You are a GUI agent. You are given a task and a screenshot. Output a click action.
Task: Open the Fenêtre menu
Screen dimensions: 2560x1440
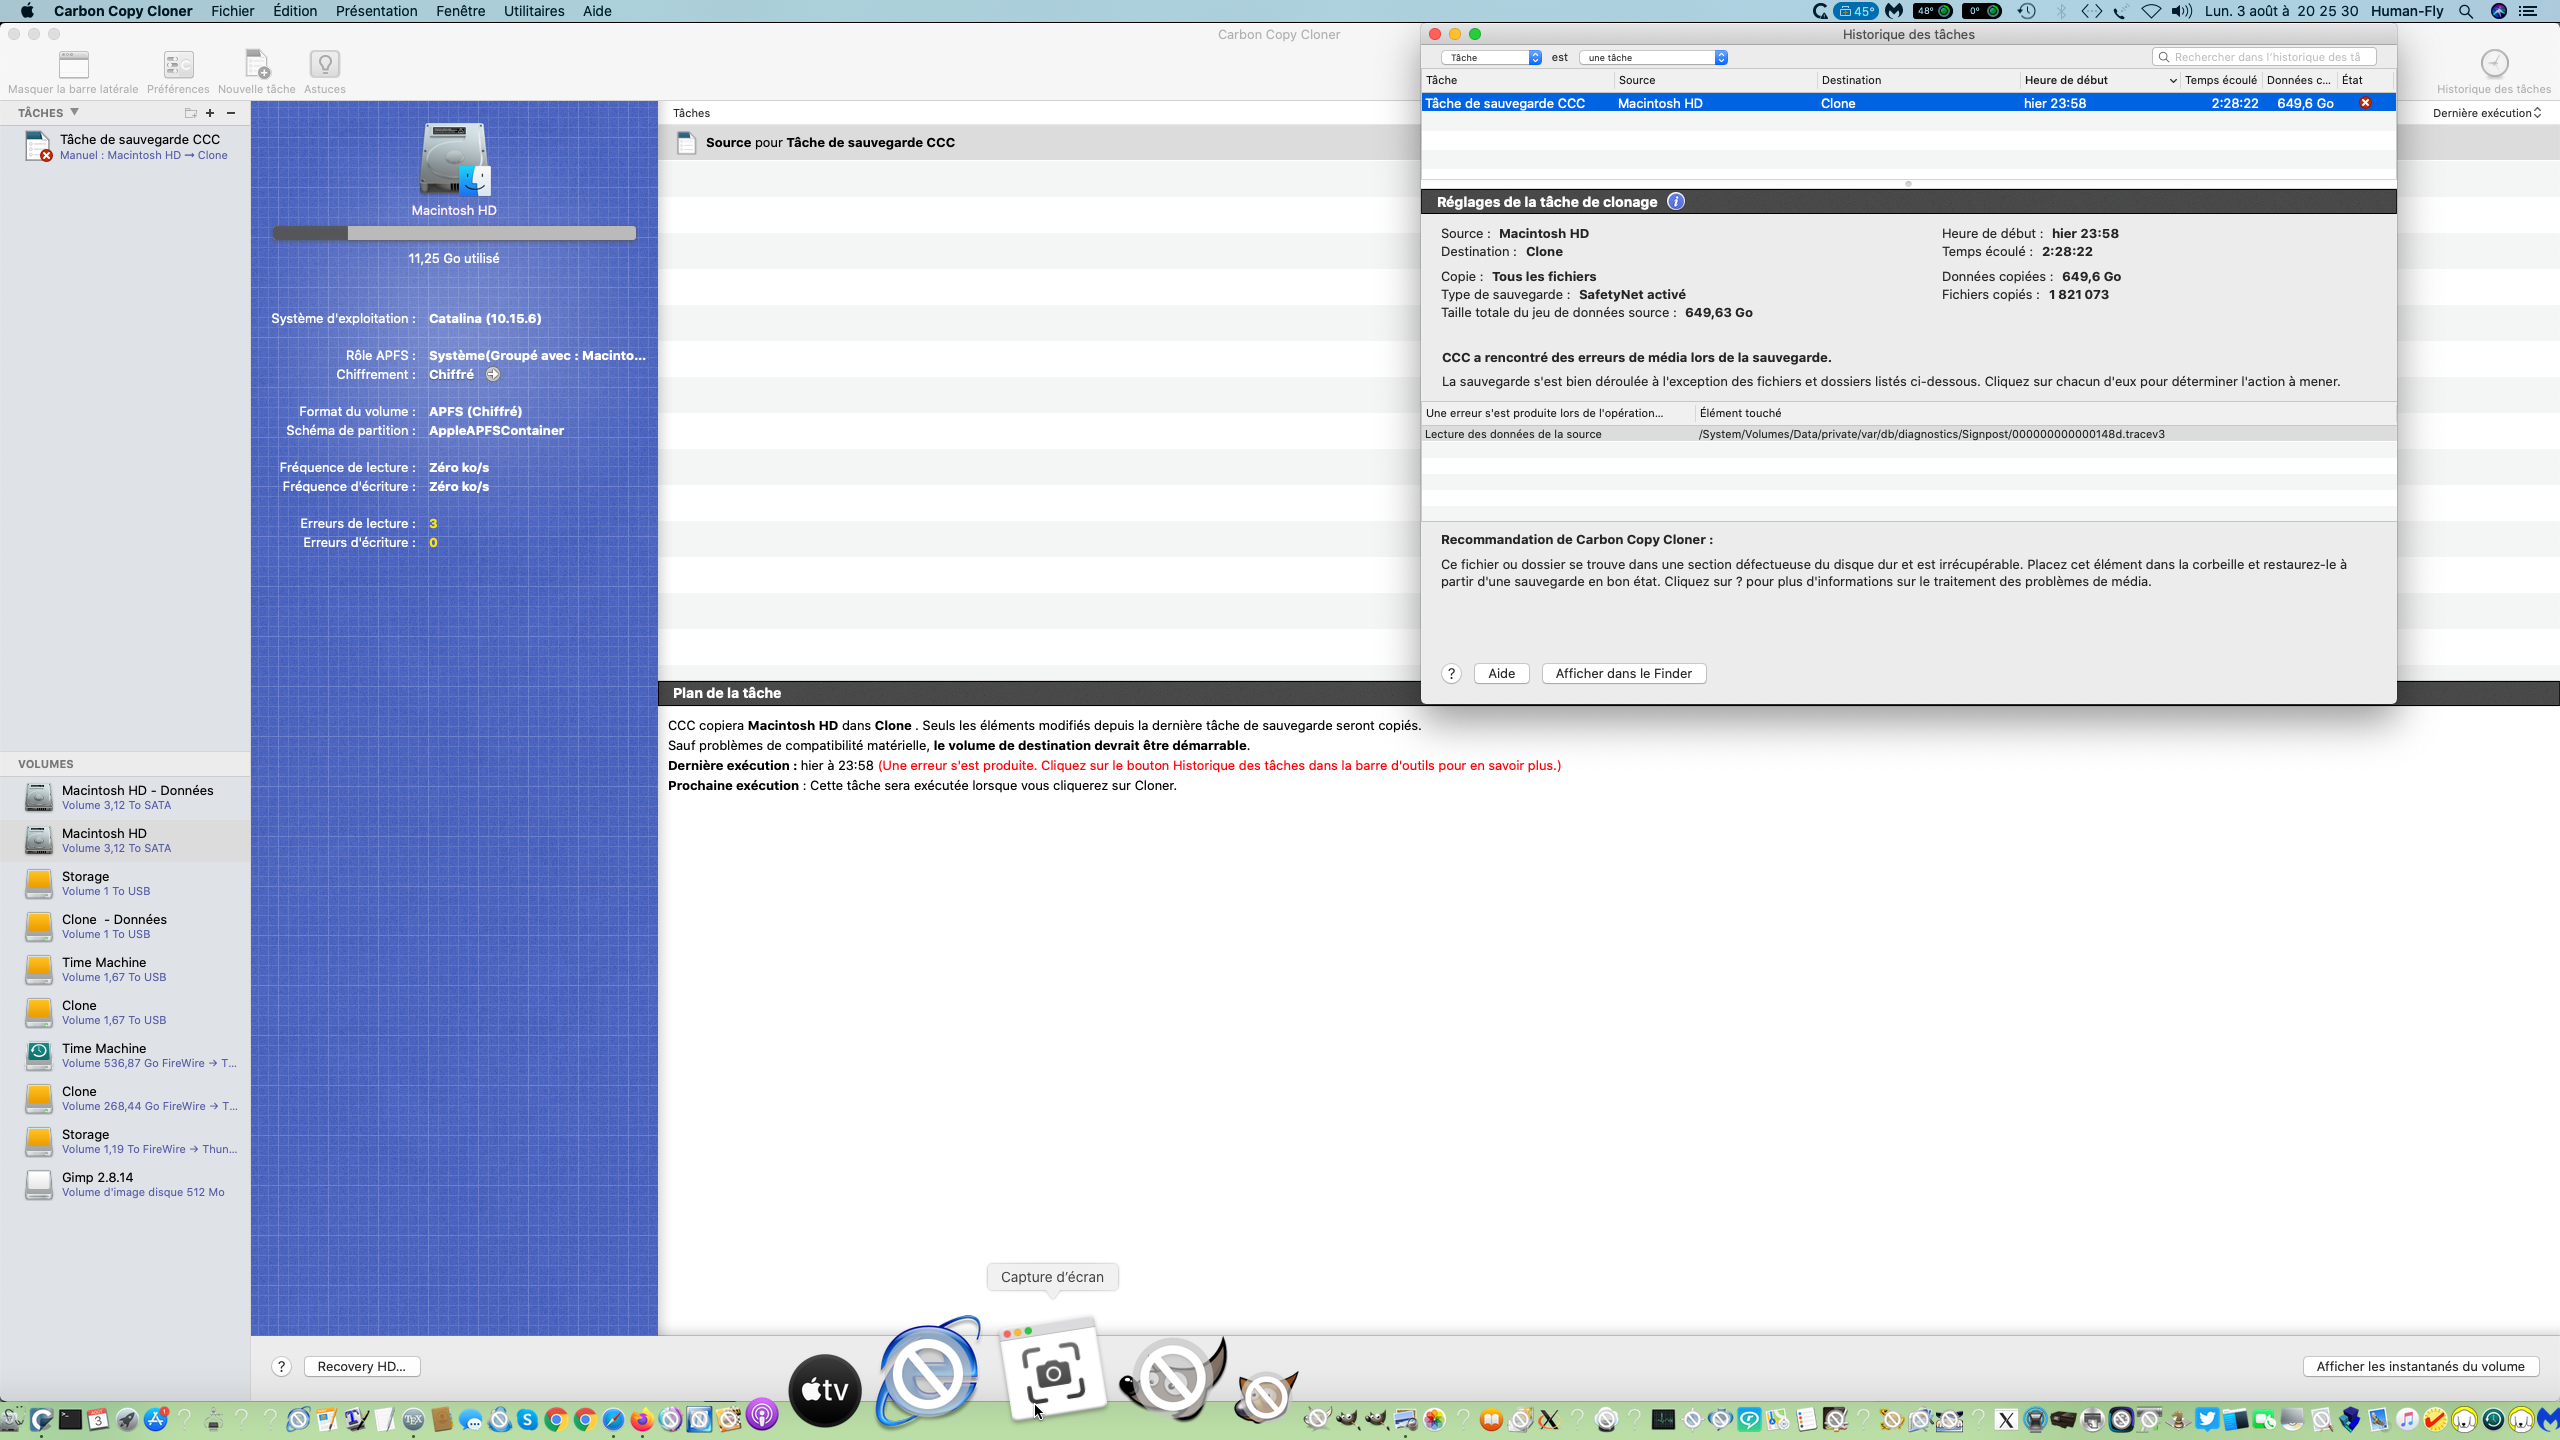point(461,11)
